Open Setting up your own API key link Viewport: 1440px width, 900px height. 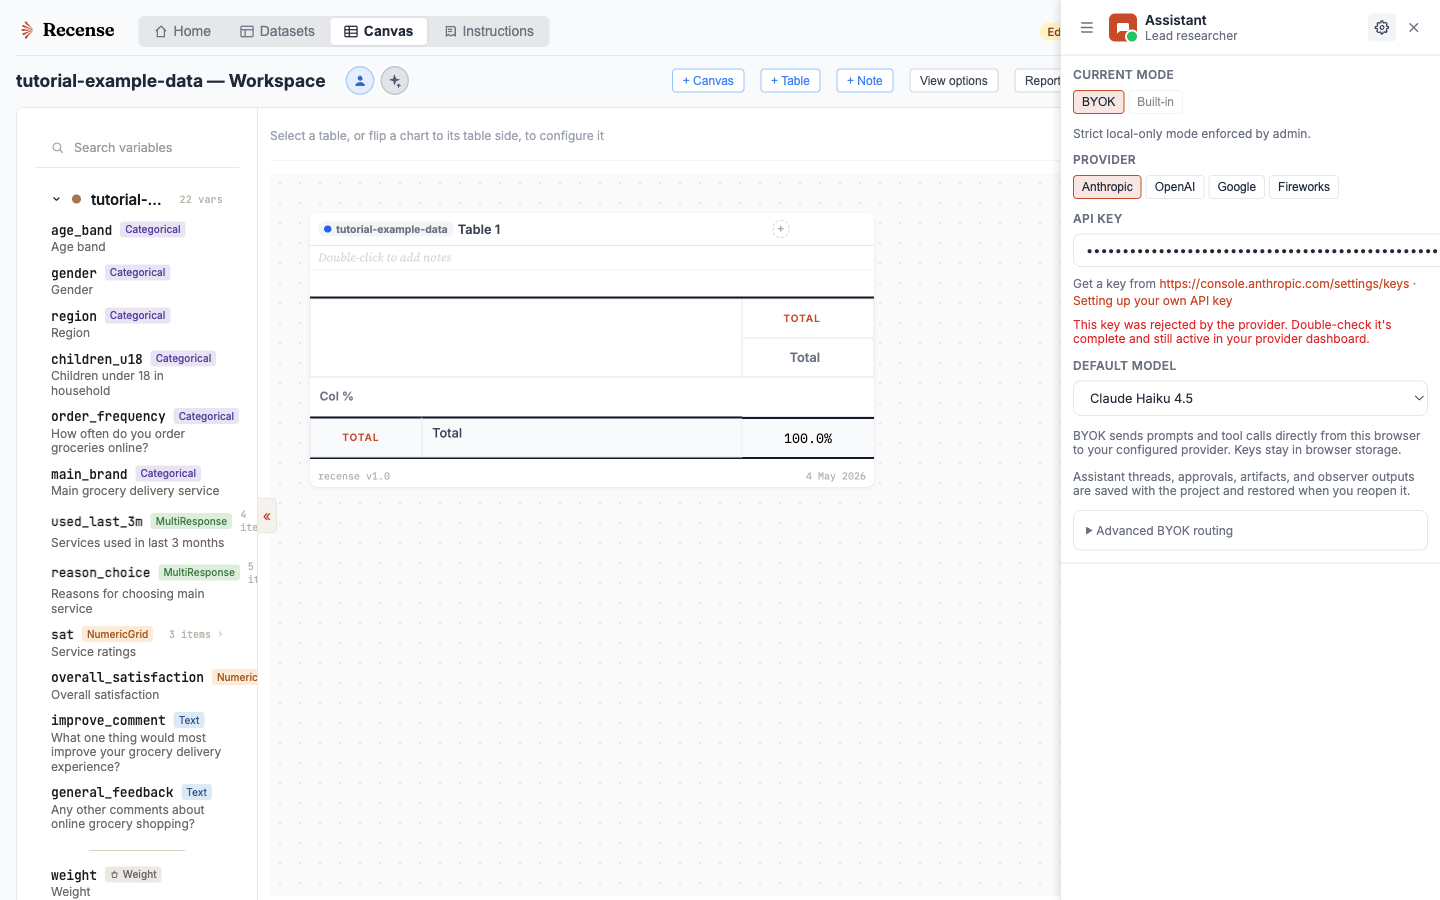coord(1152,301)
